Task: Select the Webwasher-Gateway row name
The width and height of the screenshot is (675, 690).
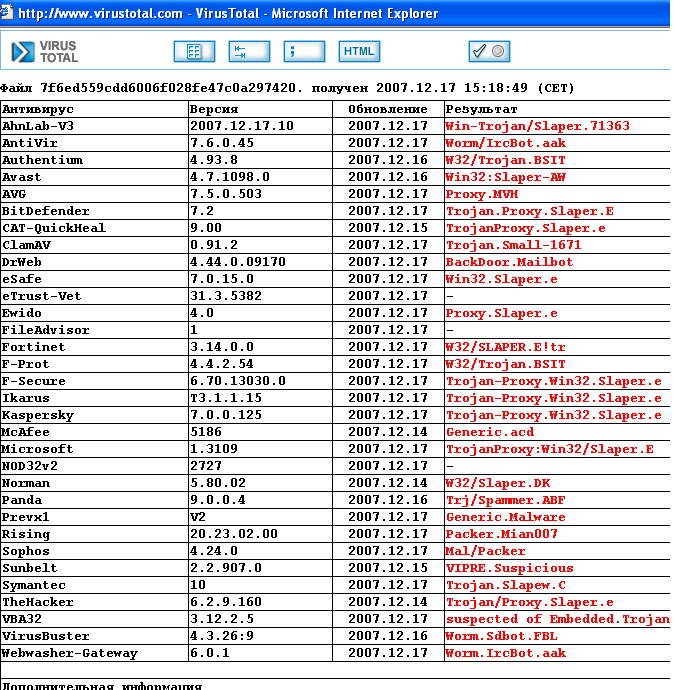Action: point(70,653)
